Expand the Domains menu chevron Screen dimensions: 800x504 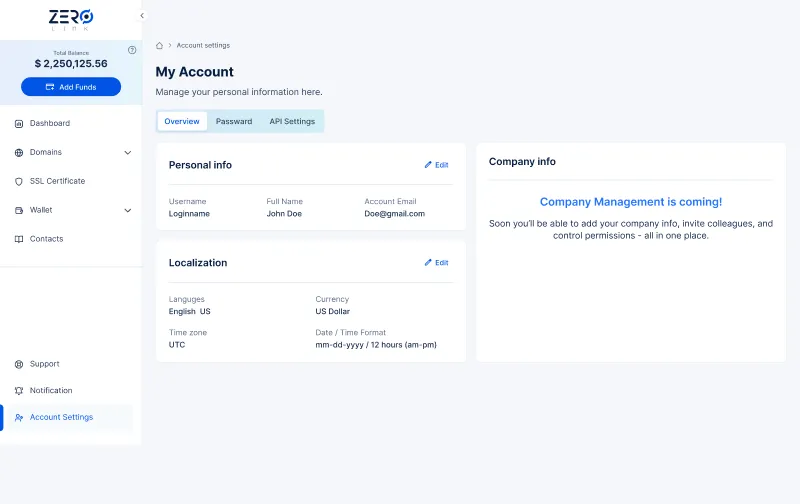click(127, 153)
